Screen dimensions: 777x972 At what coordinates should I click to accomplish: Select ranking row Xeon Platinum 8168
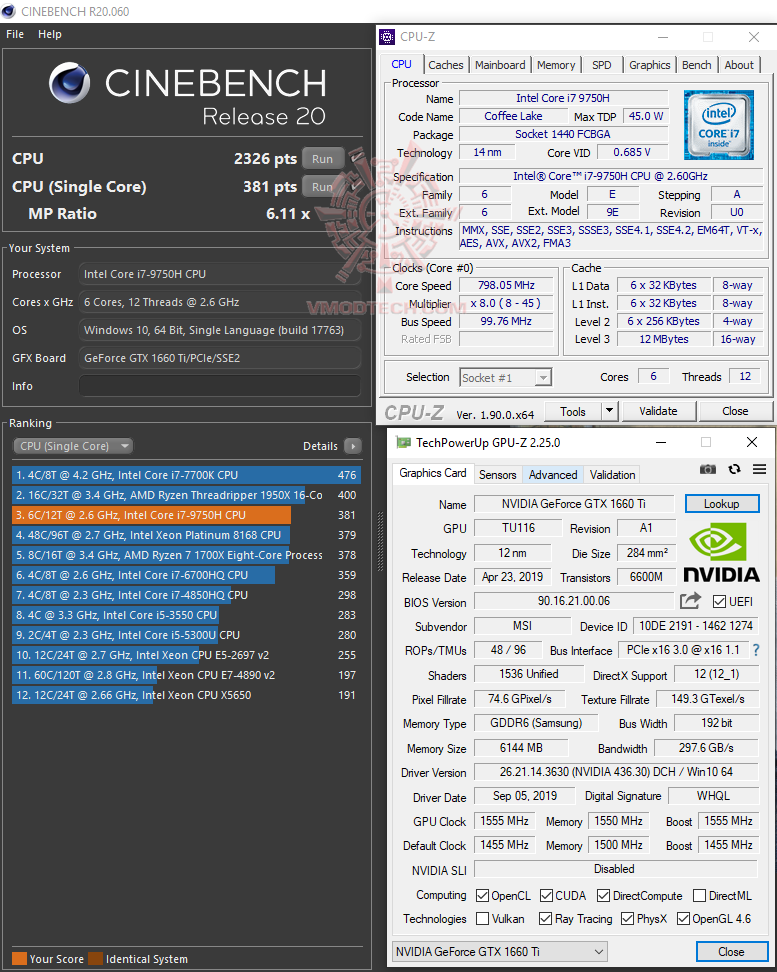pos(186,535)
